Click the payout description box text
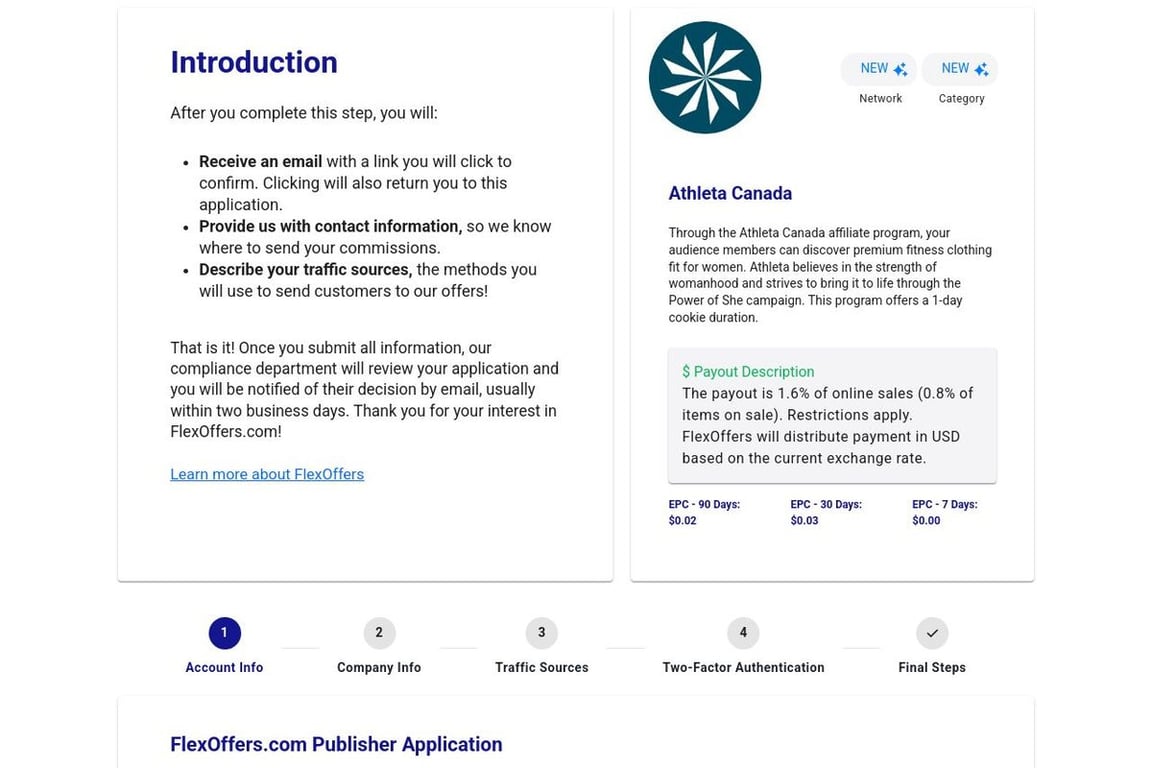This screenshot has height=768, width=1152. pyautogui.click(x=828, y=426)
